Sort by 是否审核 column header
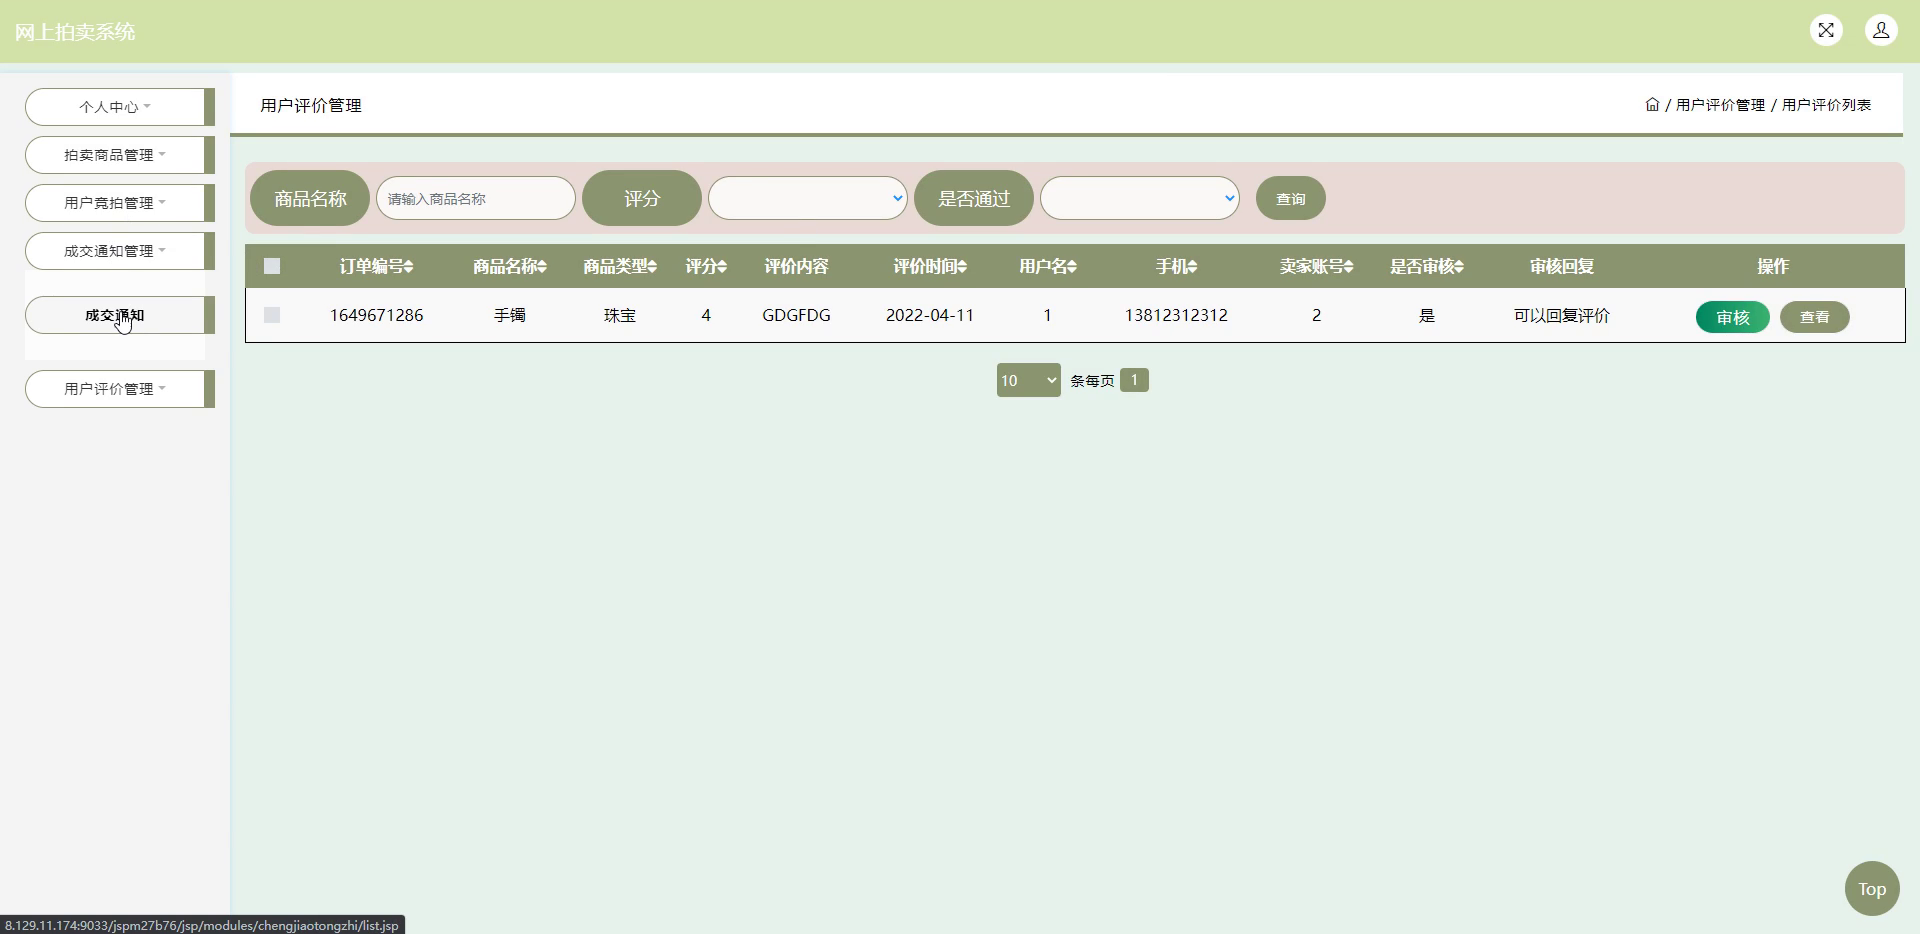Viewport: 1920px width, 934px height. 1427,267
